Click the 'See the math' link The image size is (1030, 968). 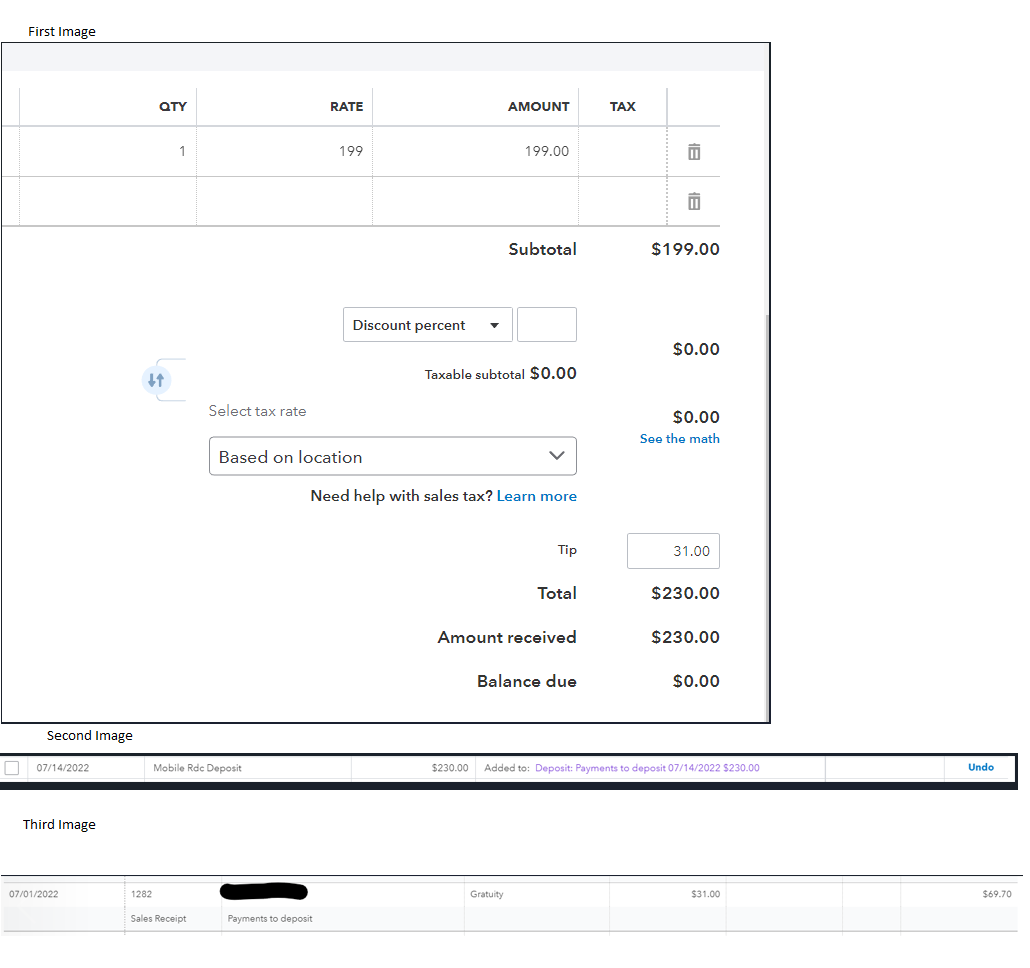point(679,438)
